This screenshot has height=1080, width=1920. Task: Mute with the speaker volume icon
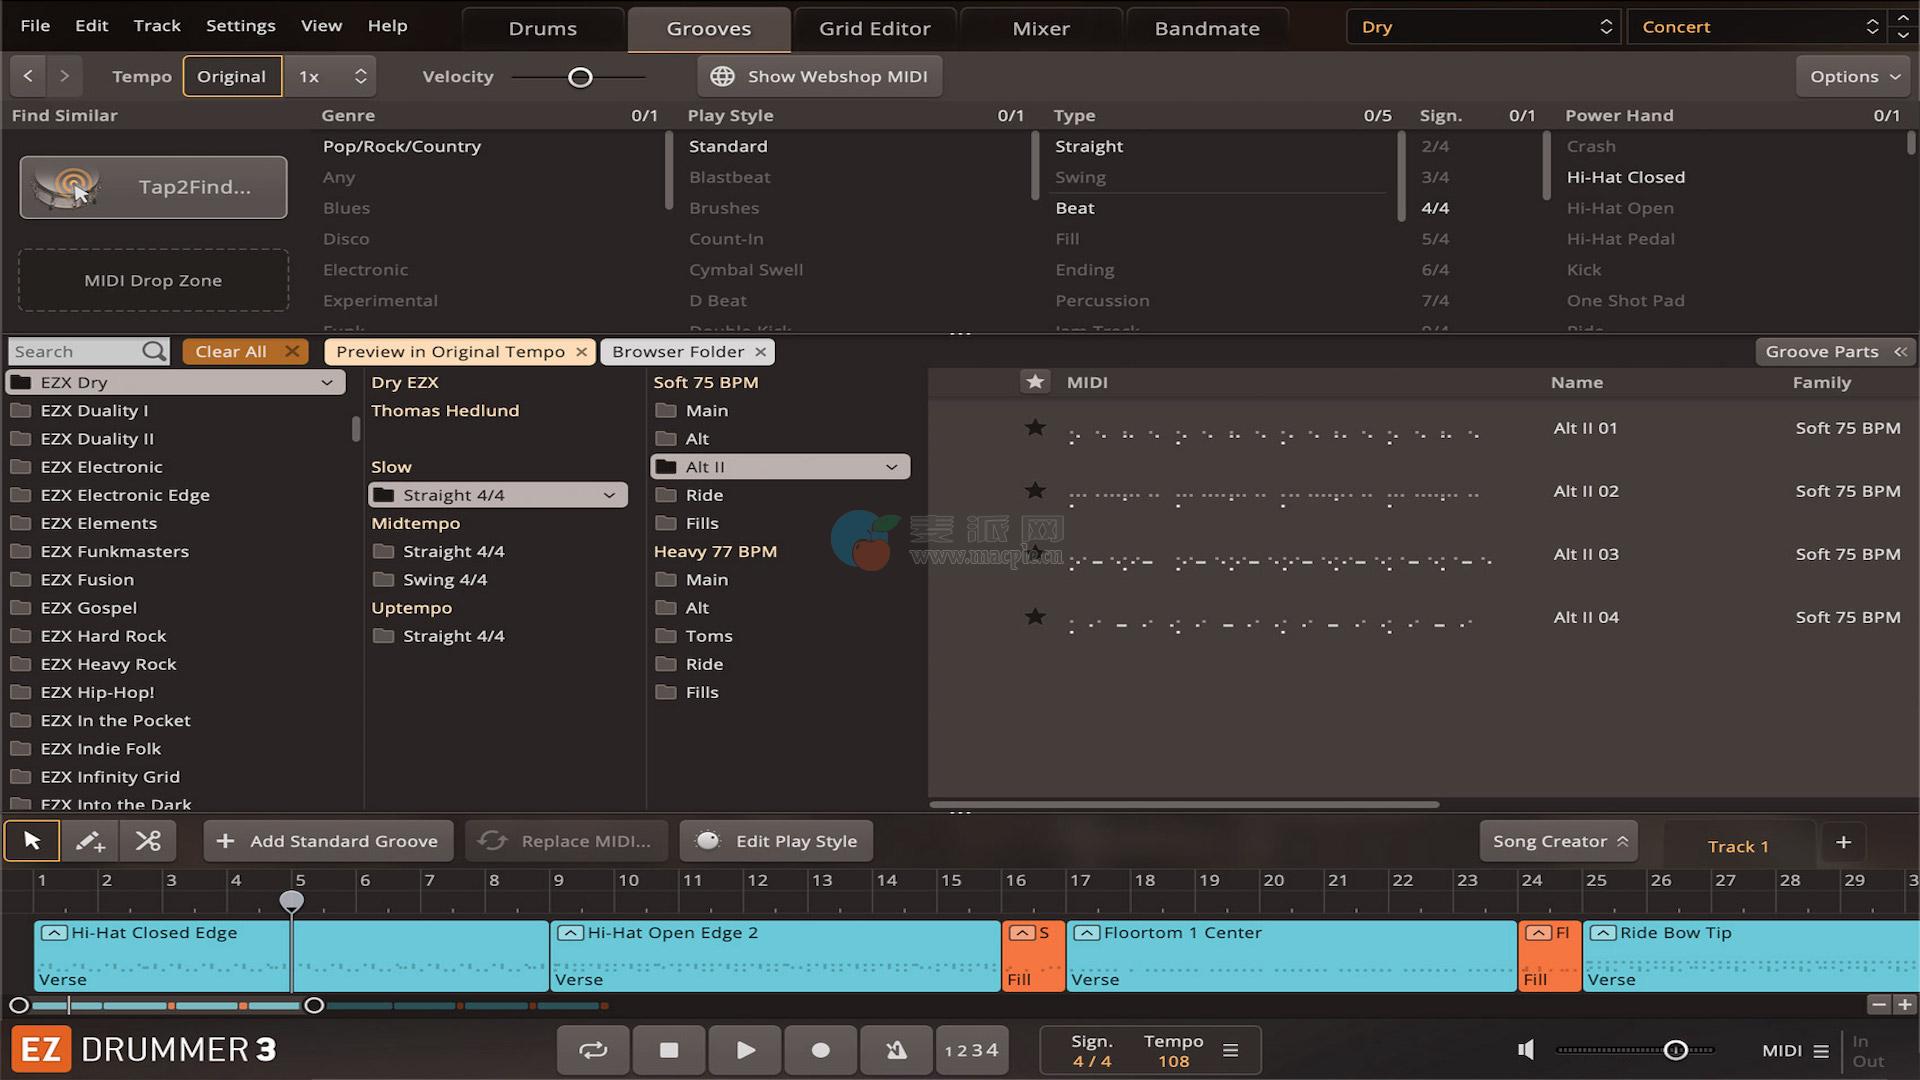coord(1526,1049)
